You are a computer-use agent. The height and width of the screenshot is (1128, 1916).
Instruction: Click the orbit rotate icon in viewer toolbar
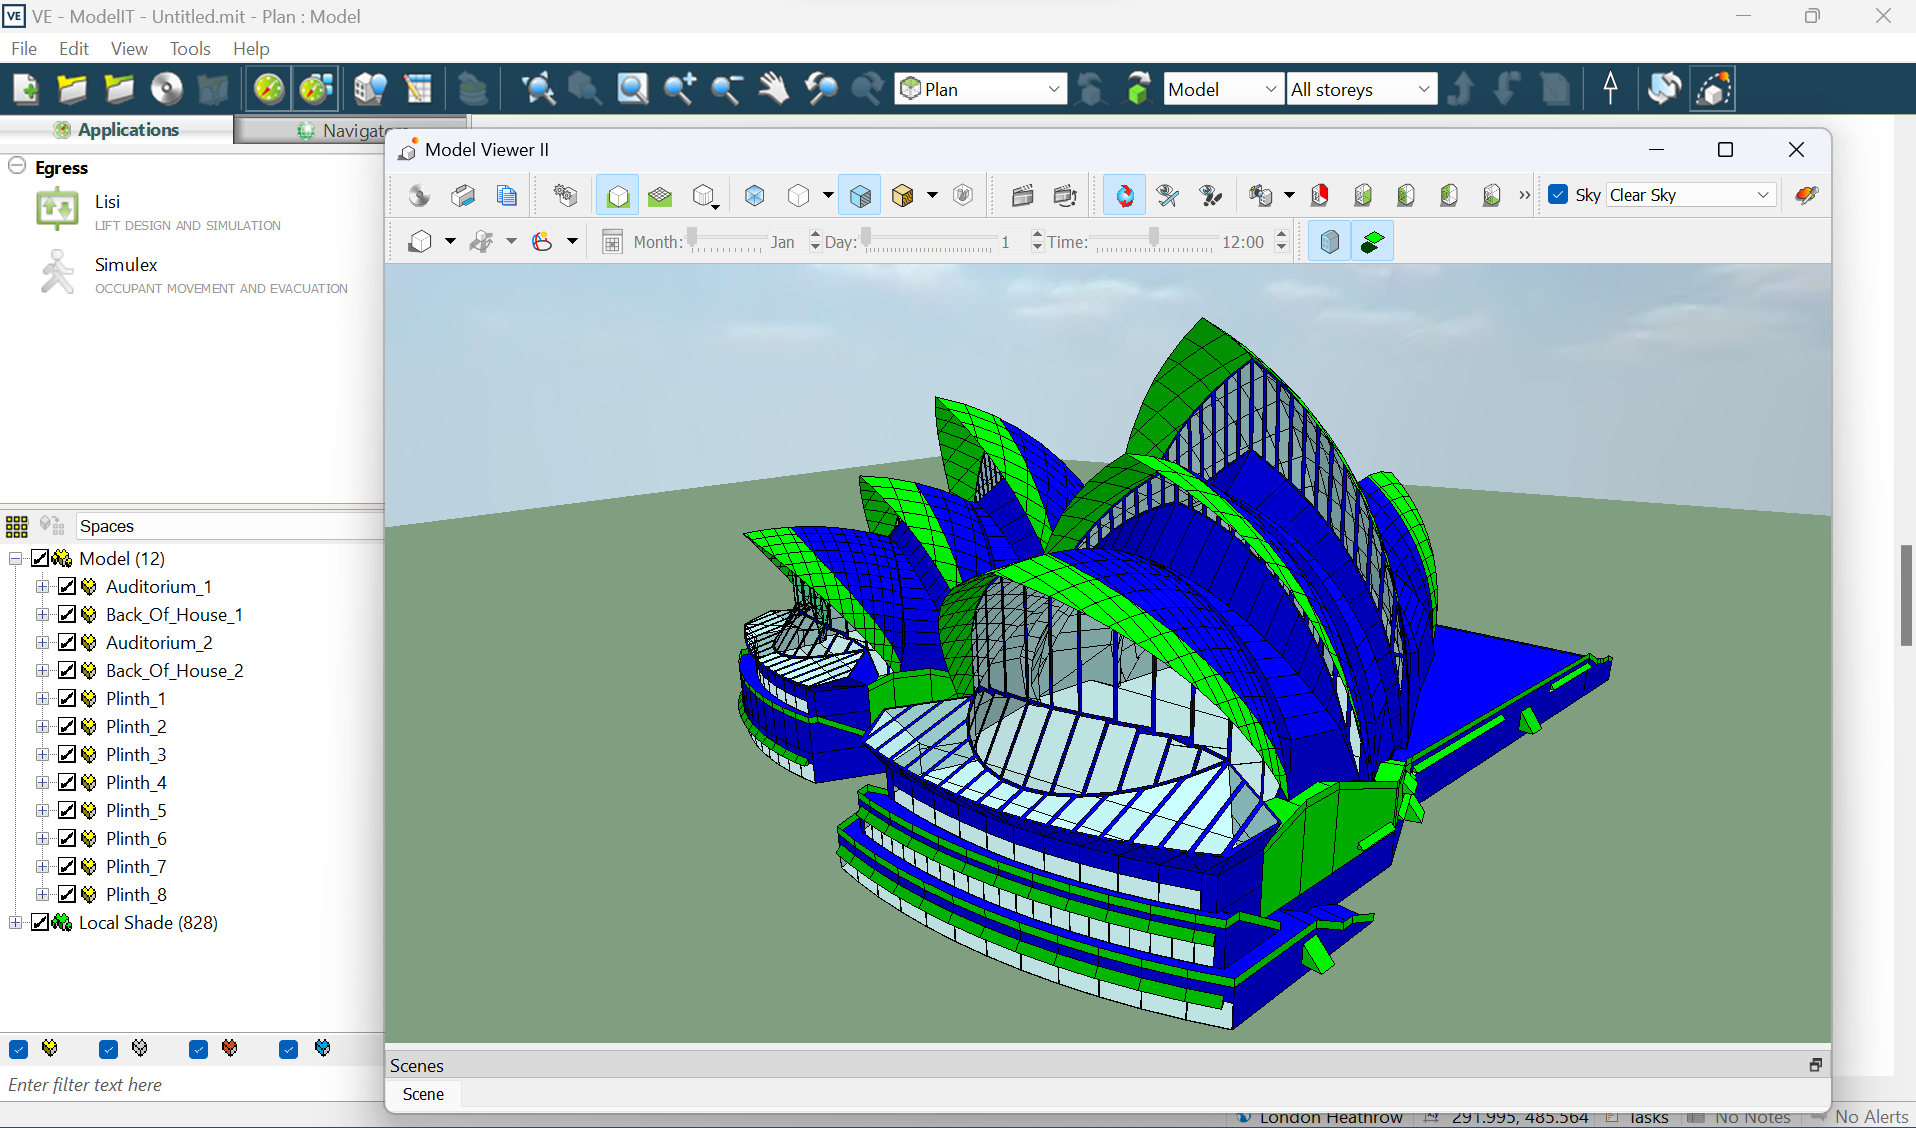point(1125,195)
